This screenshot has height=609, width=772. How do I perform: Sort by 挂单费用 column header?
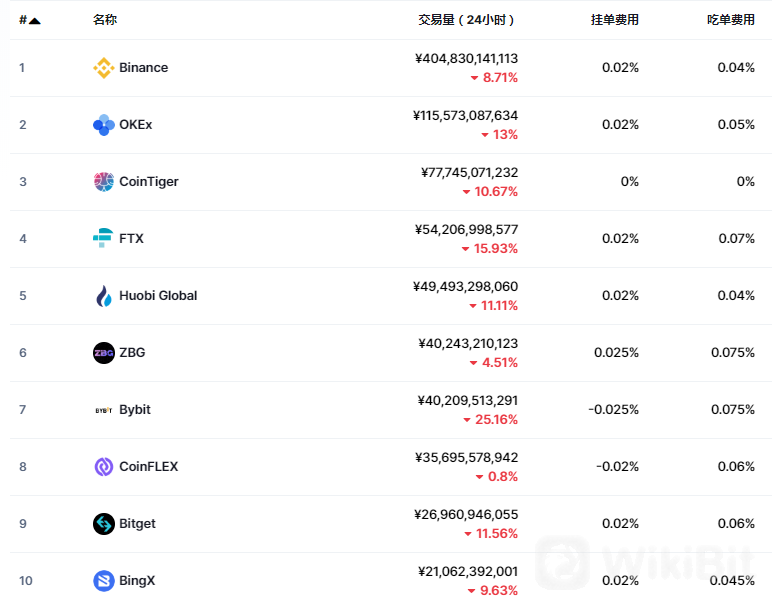click(614, 20)
